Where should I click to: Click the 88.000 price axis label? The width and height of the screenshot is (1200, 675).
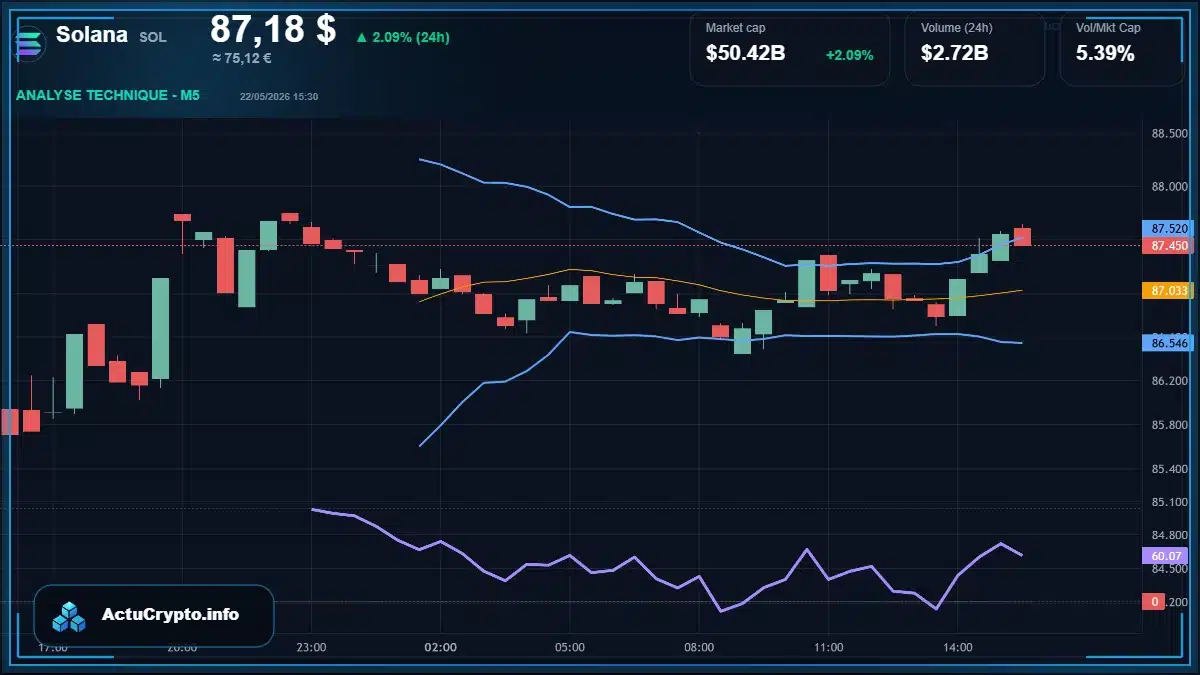[x=1169, y=187]
